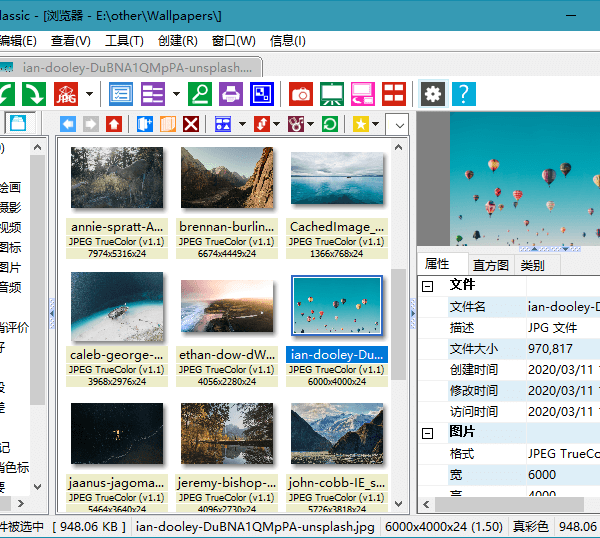Expand the address path dropdown chevron
The width and height of the screenshot is (600, 538).
click(397, 124)
